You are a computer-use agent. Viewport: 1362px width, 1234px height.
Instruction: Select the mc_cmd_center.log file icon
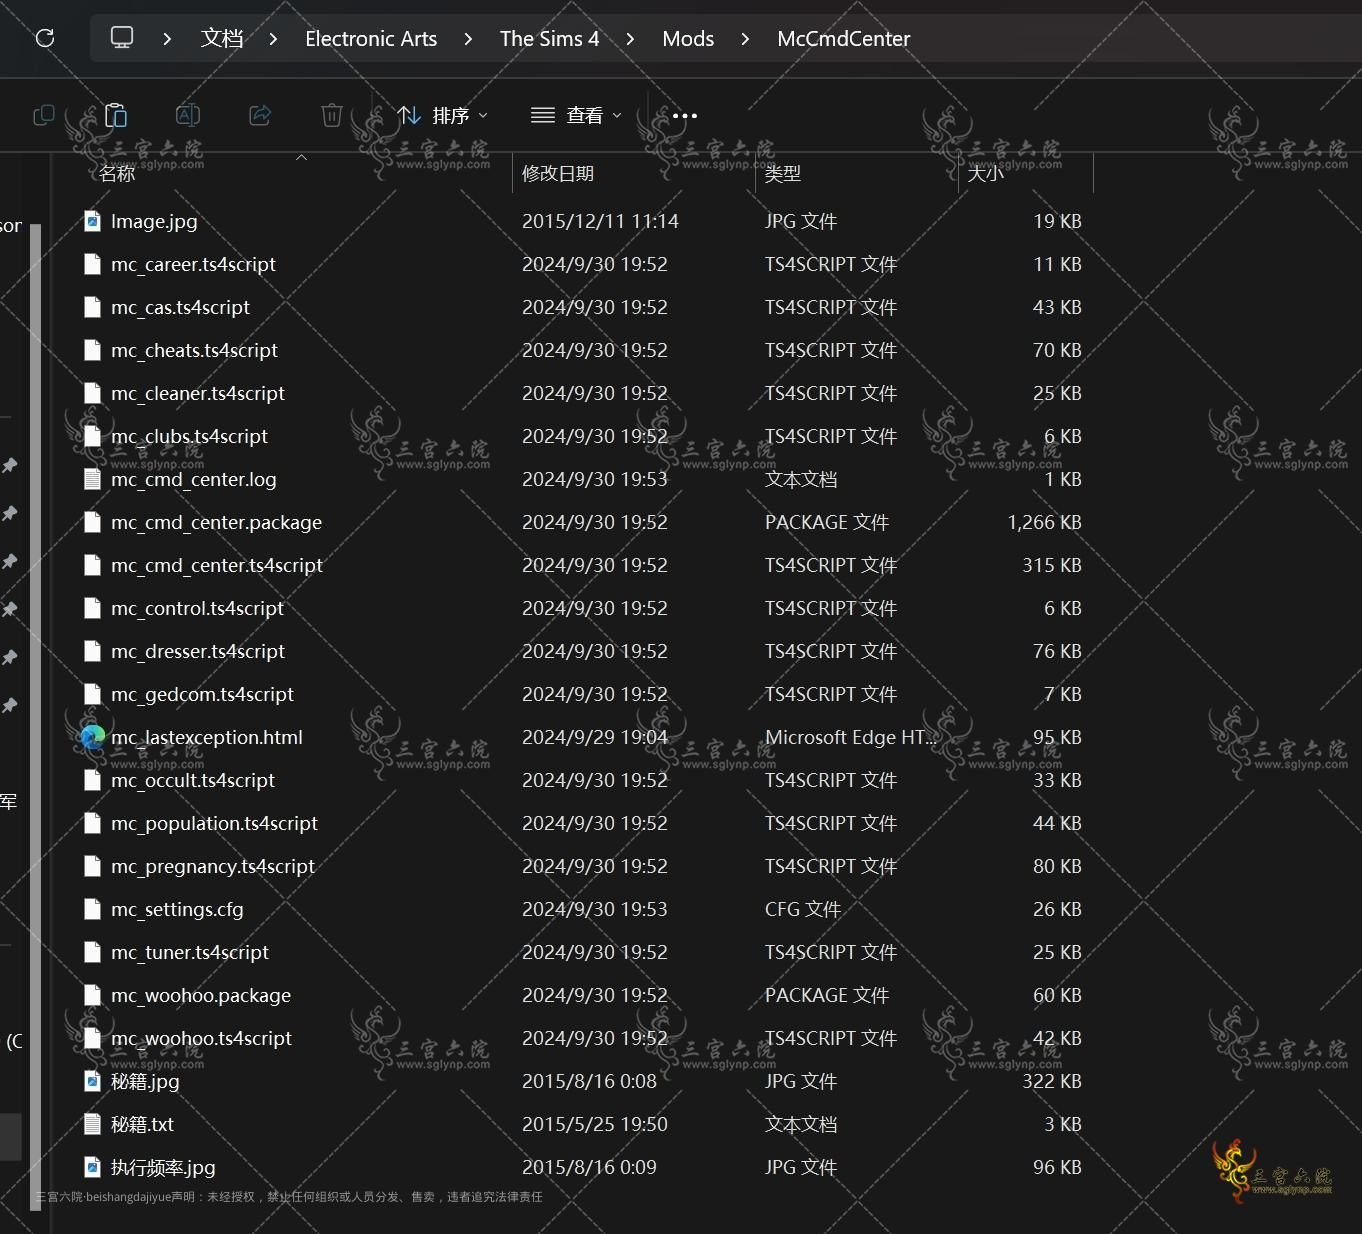pos(92,479)
